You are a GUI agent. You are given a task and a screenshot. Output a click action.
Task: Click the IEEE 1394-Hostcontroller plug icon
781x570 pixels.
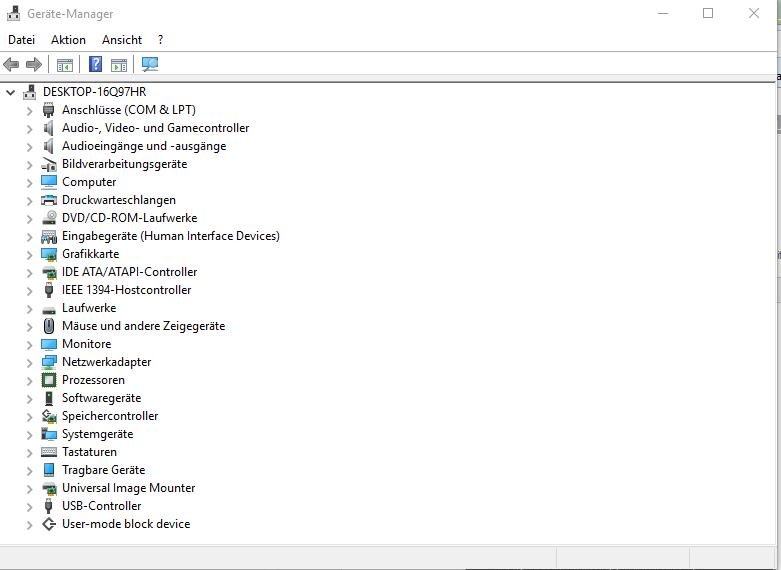(48, 290)
